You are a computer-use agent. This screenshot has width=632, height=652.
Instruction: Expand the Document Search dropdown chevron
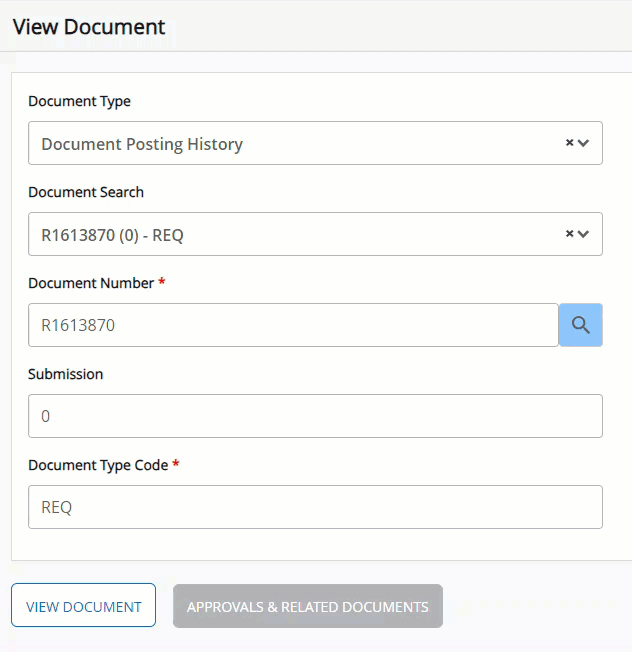(584, 234)
